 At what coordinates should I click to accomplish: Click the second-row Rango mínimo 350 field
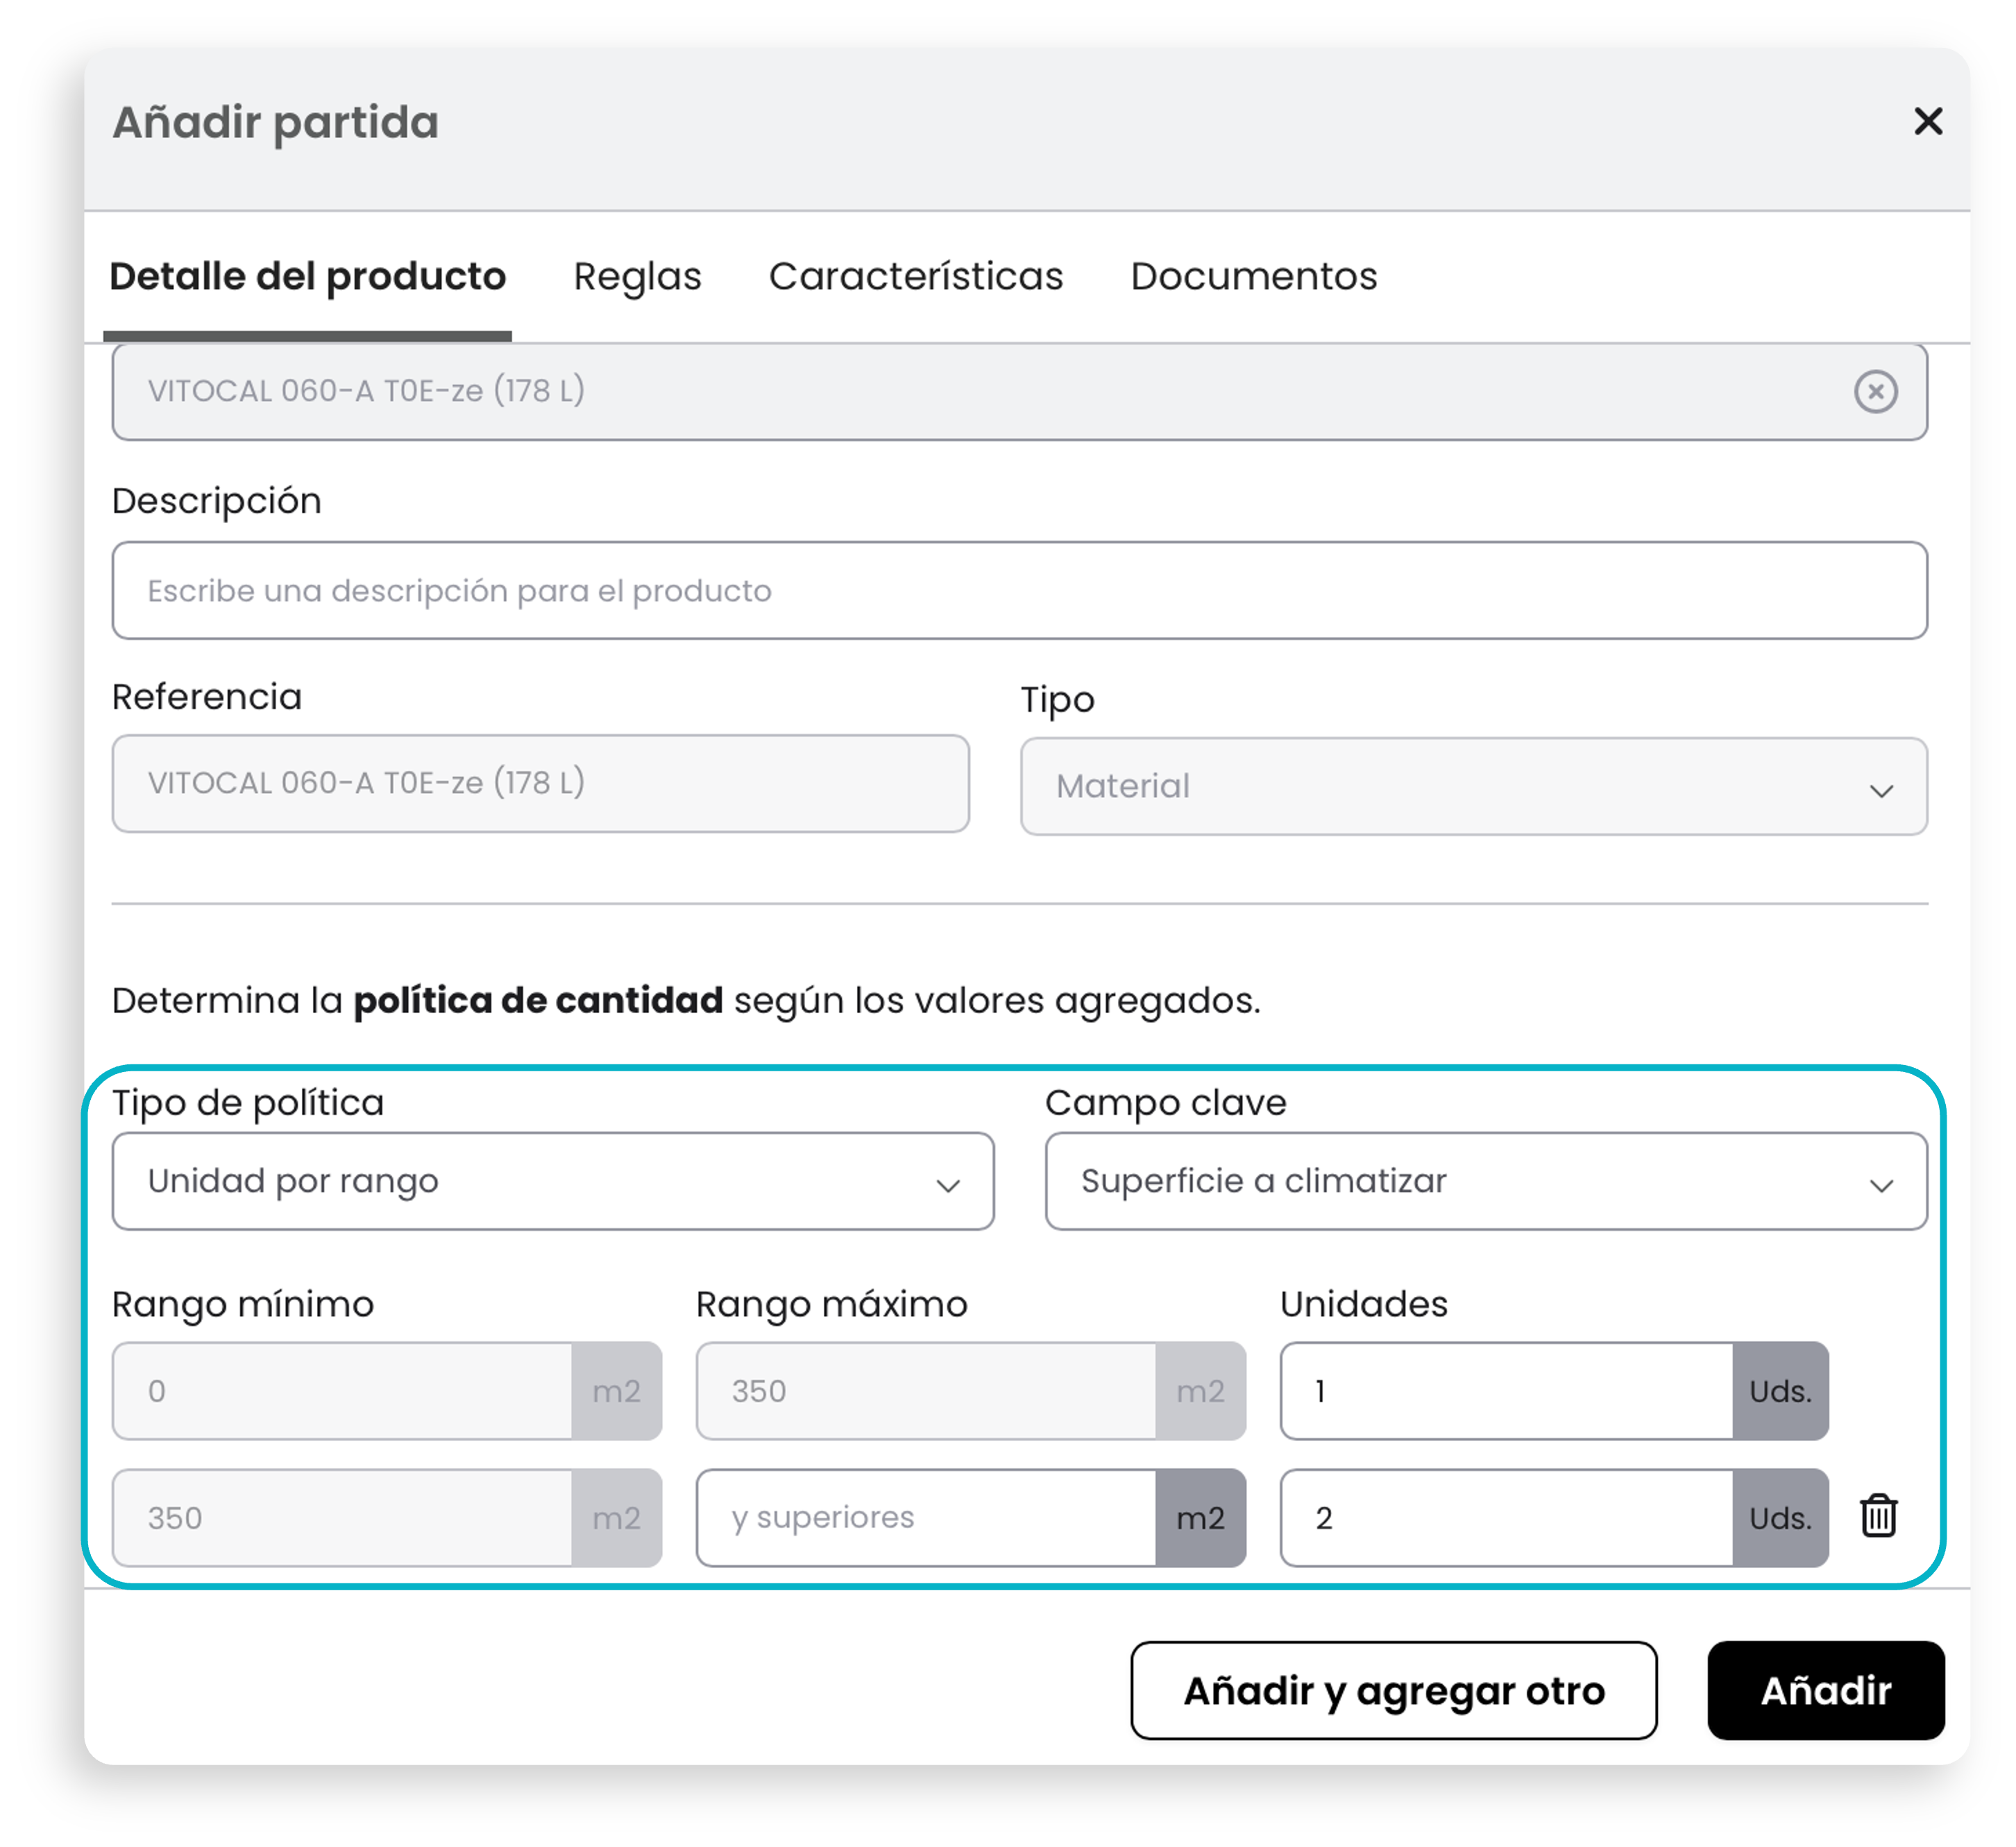tap(342, 1517)
